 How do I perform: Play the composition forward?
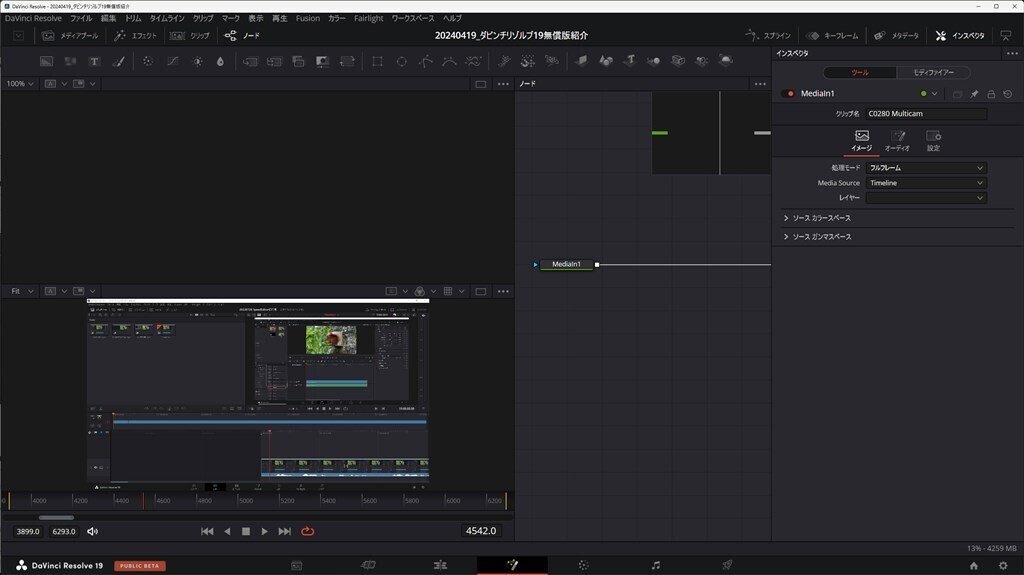264,532
